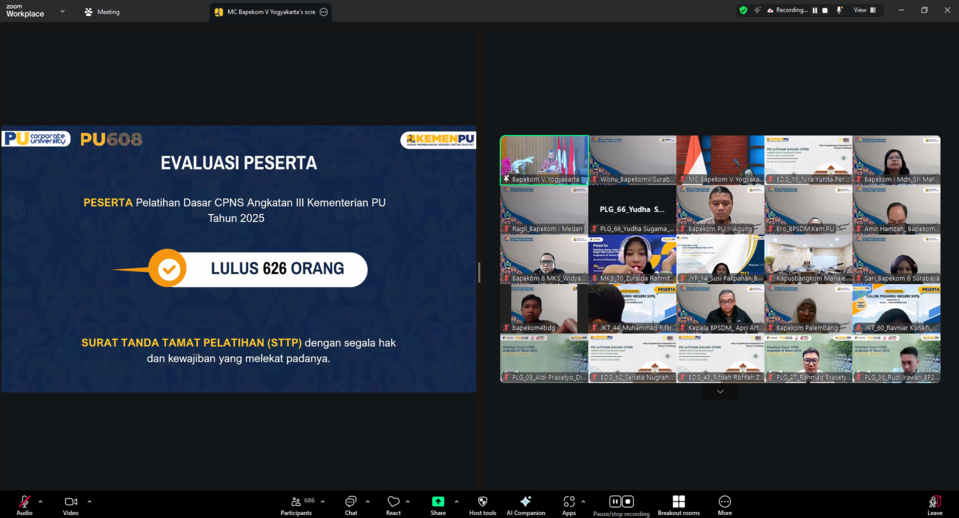Open the View layout button
Viewport: 959px width, 518px height.
864,10
